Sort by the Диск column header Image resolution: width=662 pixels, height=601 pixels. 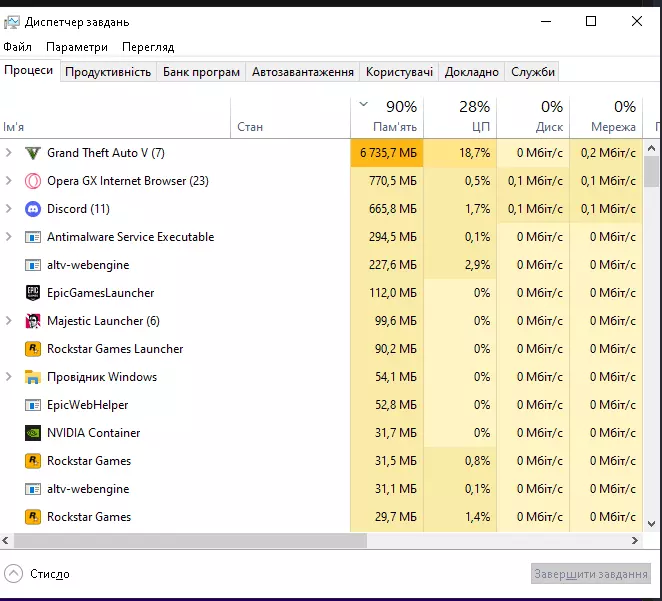click(x=533, y=117)
